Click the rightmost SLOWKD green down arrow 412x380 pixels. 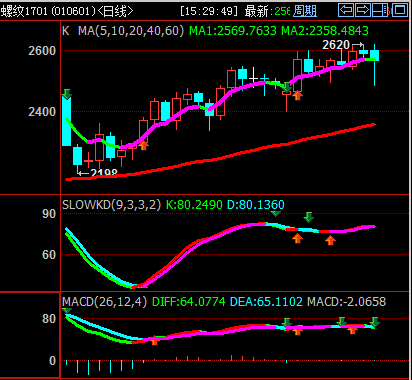[309, 217]
